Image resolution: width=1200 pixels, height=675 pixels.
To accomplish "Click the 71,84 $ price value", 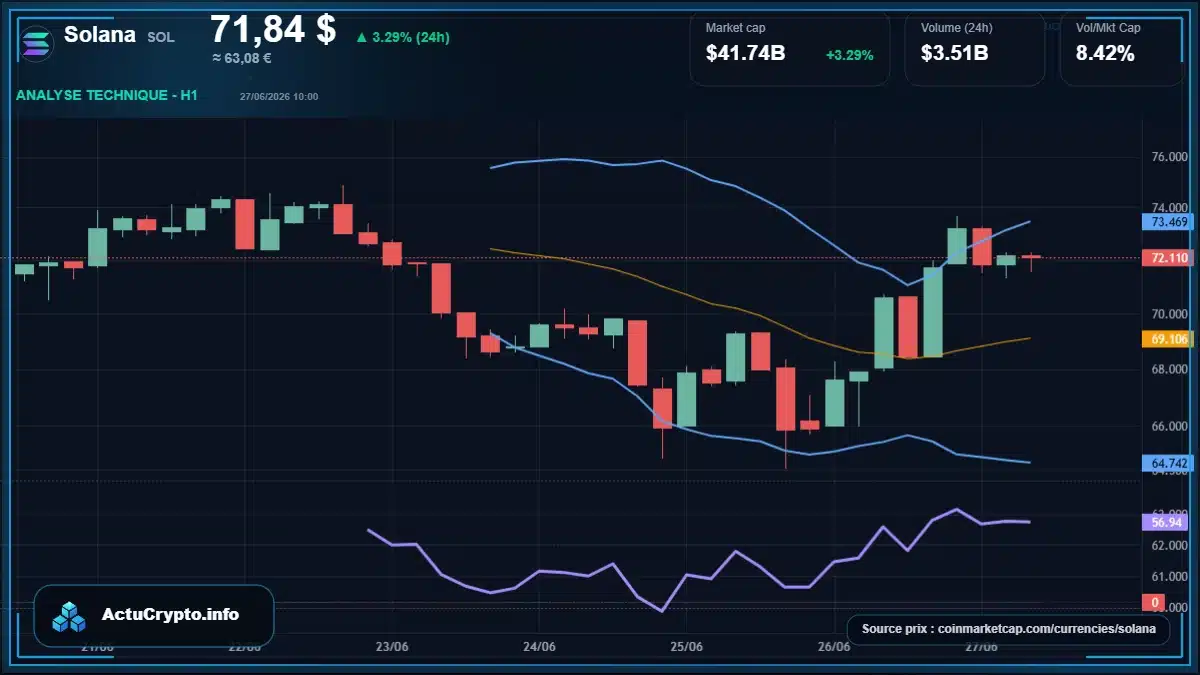I will (x=273, y=29).
